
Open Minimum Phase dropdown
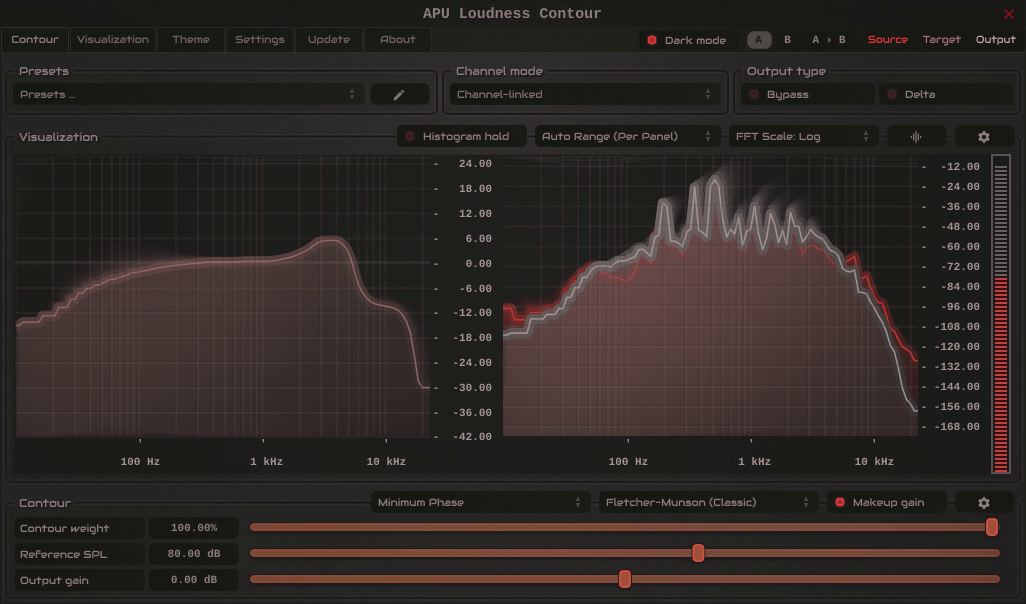(480, 502)
